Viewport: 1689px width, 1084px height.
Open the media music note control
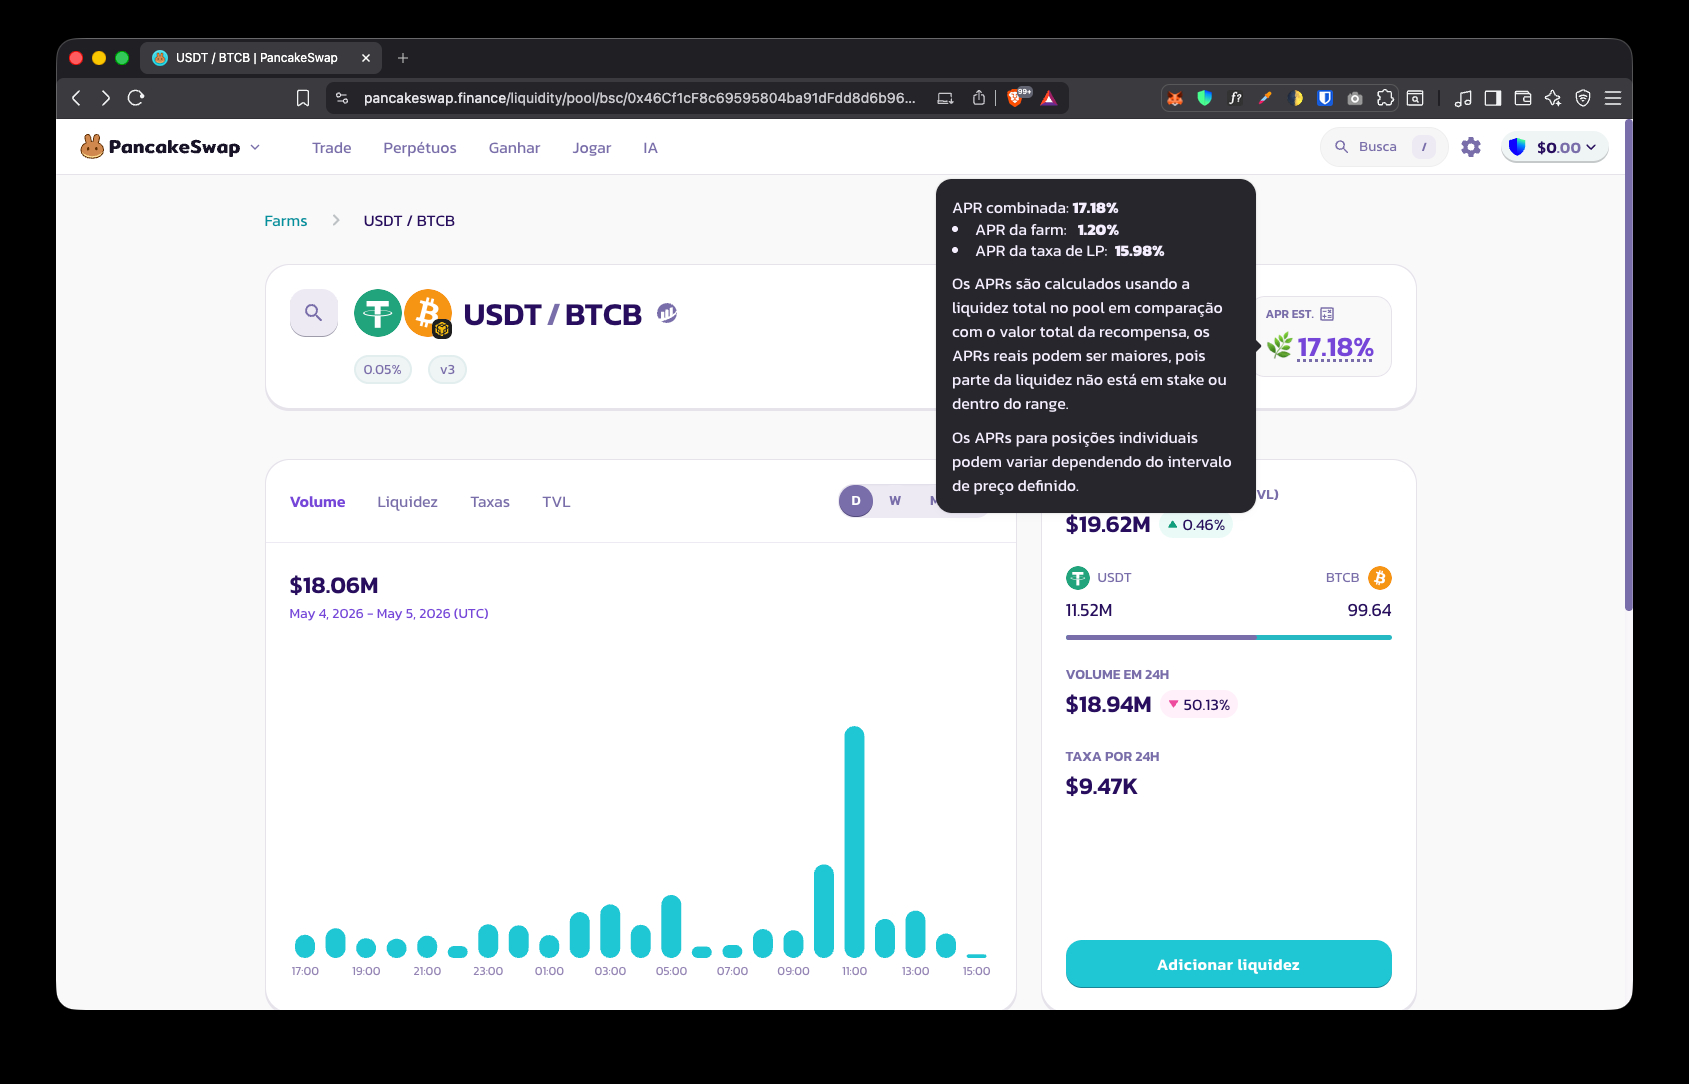[1463, 98]
